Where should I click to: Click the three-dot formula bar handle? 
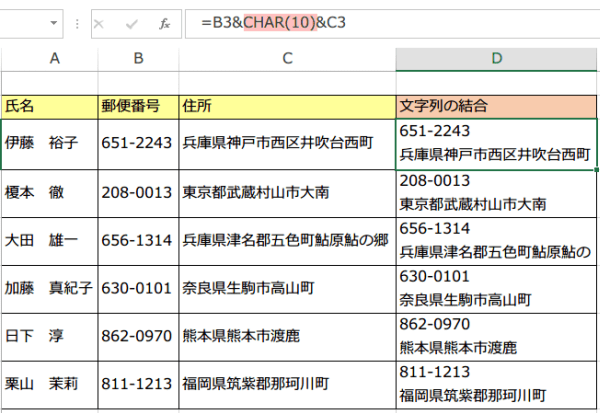tap(77, 24)
